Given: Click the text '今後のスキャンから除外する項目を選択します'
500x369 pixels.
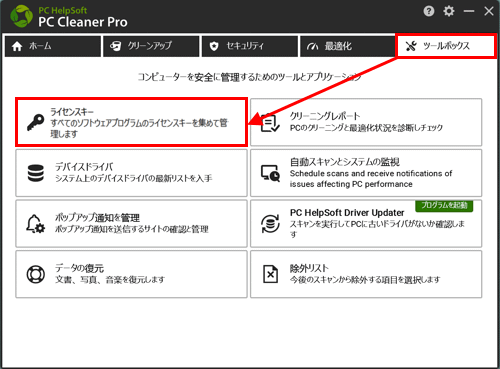Looking at the screenshot, I should 365,279.
